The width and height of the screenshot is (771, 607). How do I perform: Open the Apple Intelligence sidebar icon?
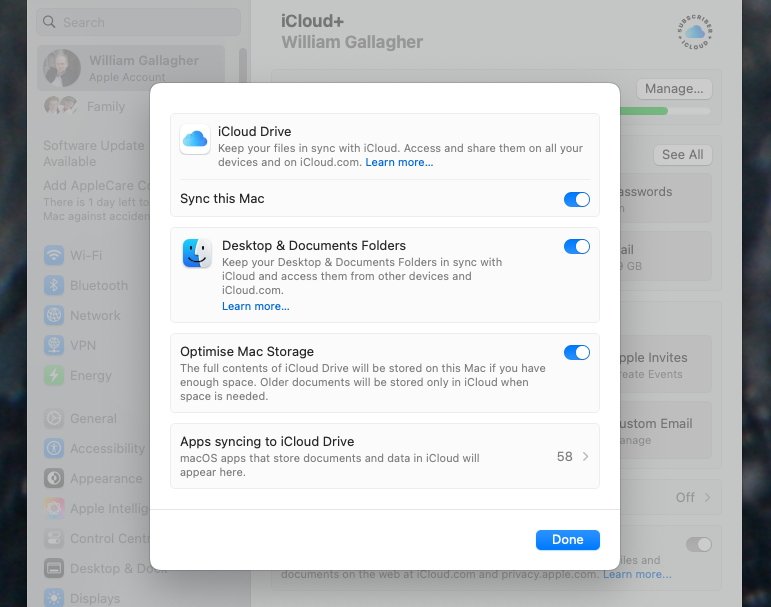(54, 508)
